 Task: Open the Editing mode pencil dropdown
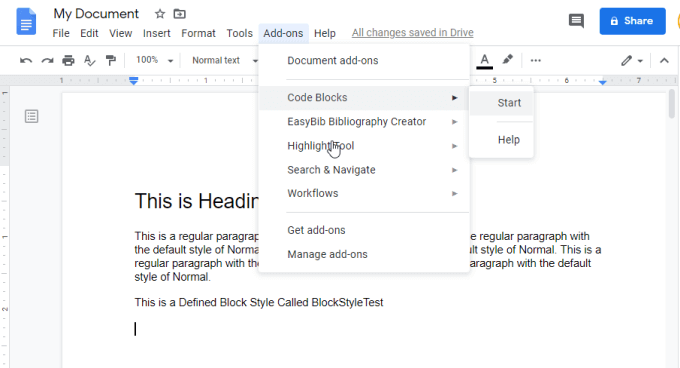631,60
